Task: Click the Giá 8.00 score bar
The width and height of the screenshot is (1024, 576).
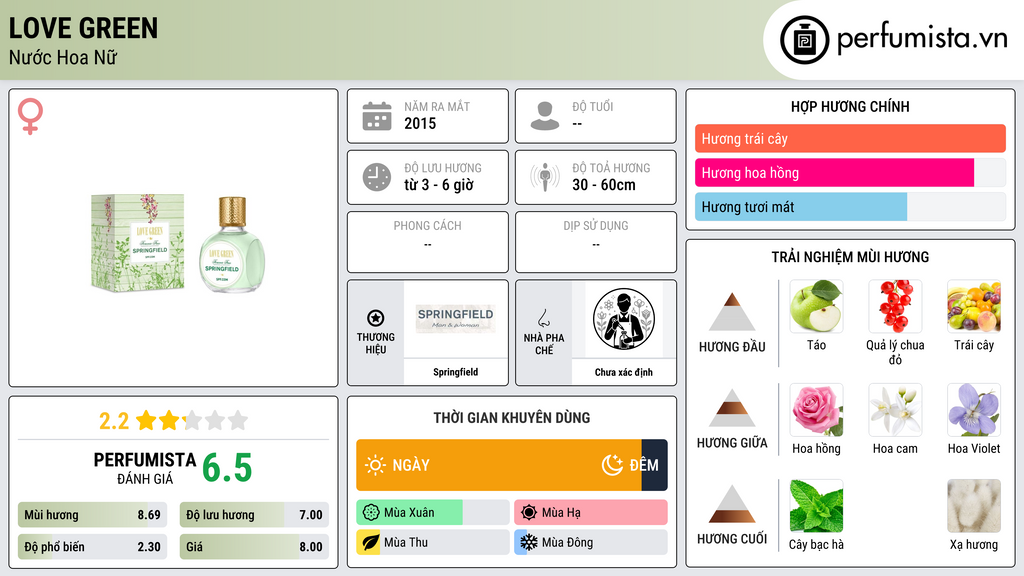Action: pyautogui.click(x=254, y=547)
